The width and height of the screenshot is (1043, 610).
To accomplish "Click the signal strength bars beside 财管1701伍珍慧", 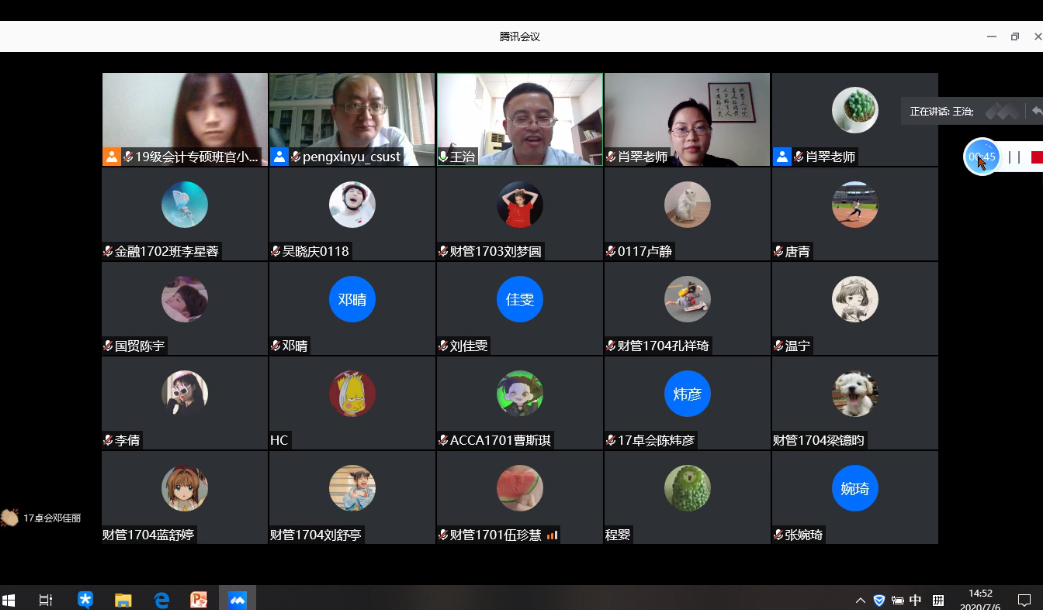I will (x=552, y=535).
